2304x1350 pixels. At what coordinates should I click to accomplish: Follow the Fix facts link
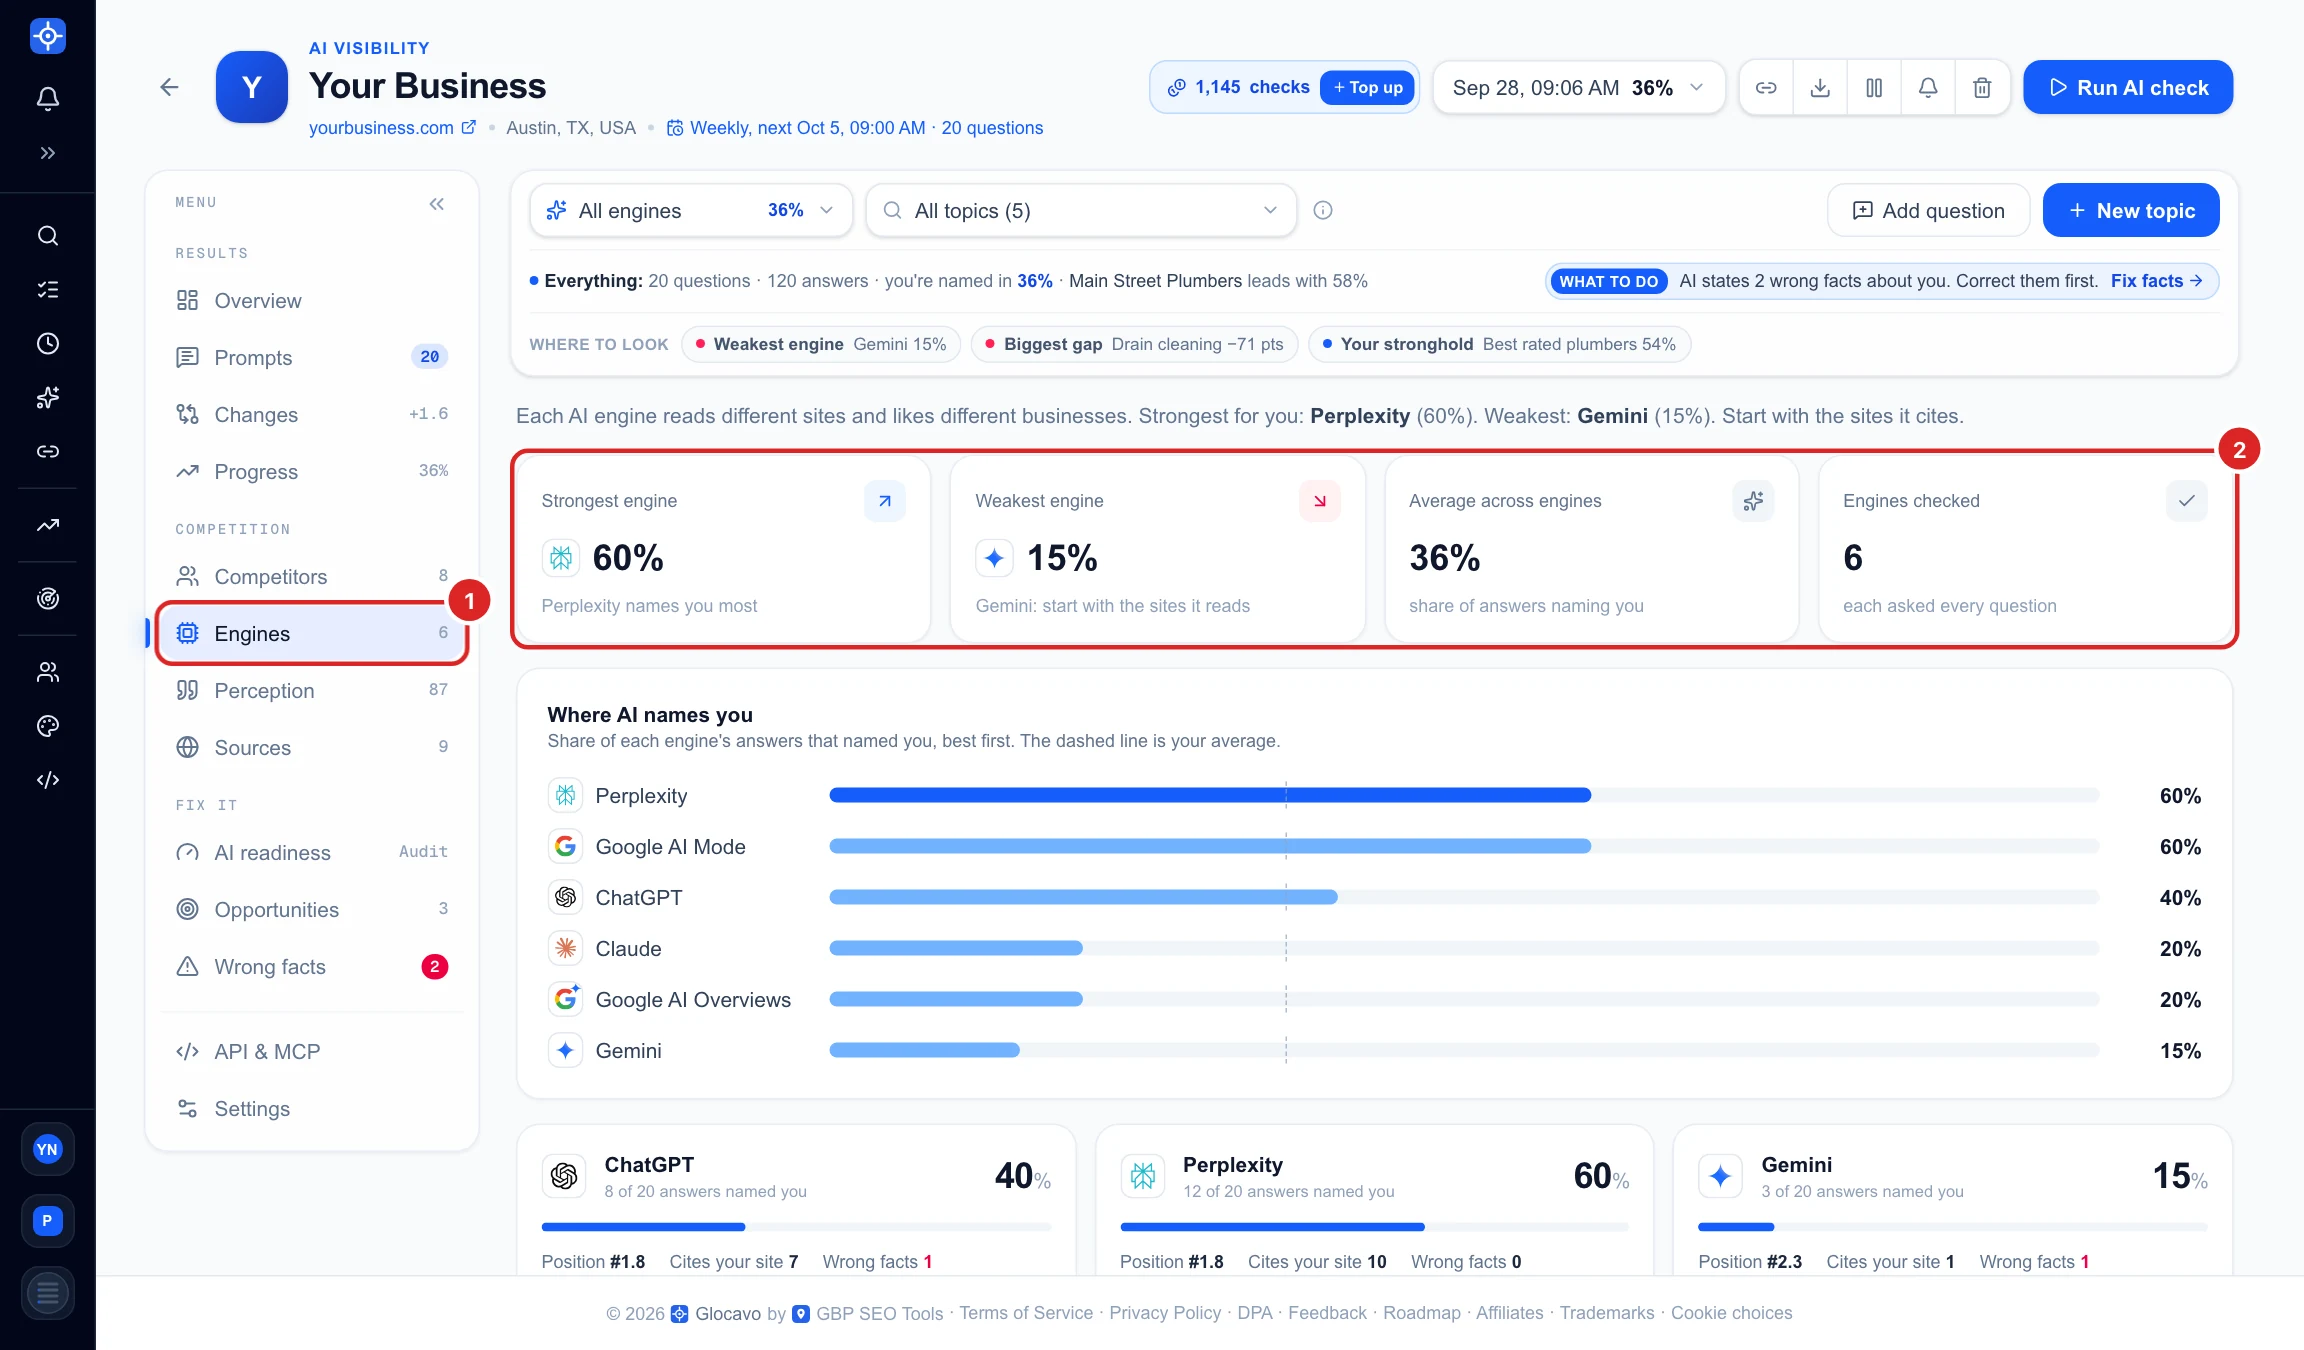[x=2157, y=281]
